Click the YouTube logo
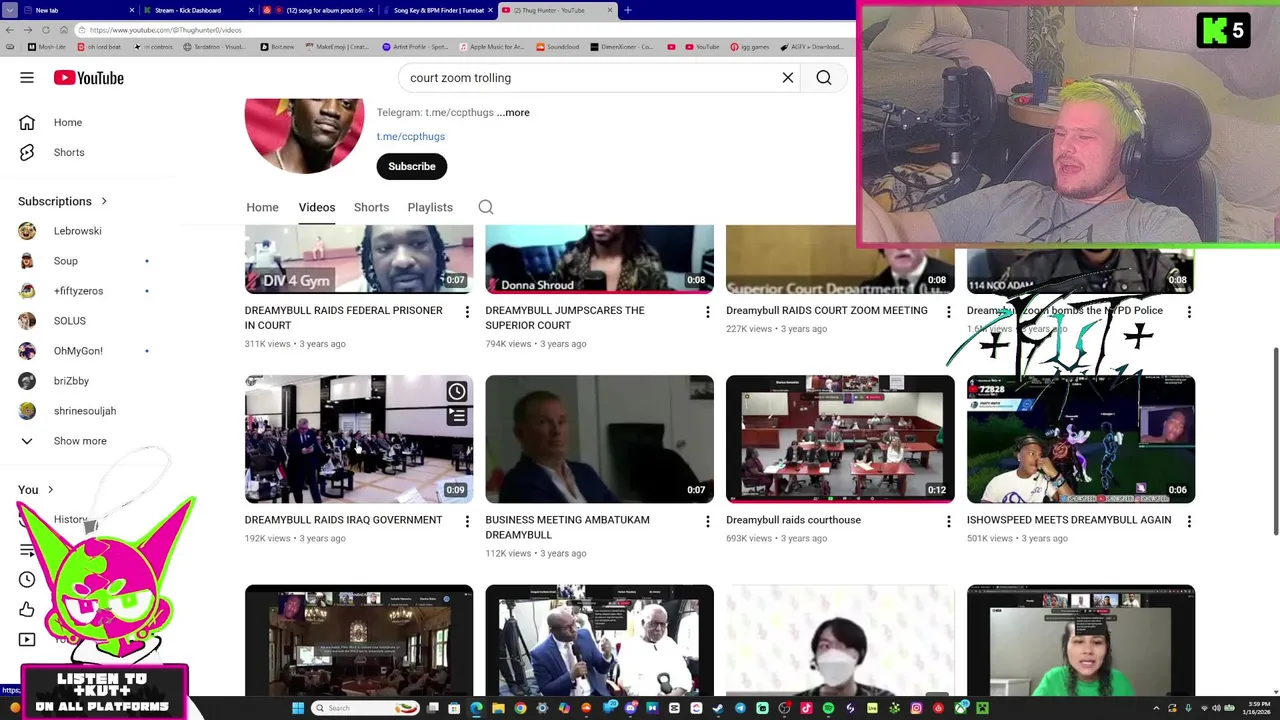The width and height of the screenshot is (1280, 720). [89, 78]
